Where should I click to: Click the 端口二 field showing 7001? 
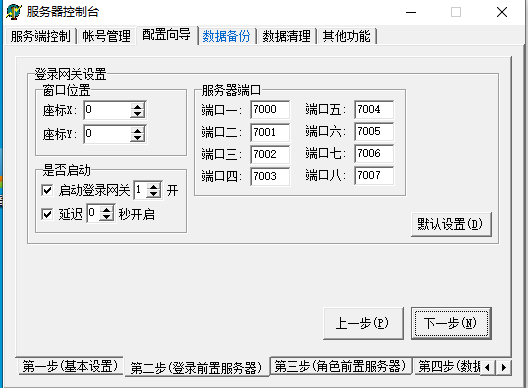point(270,132)
